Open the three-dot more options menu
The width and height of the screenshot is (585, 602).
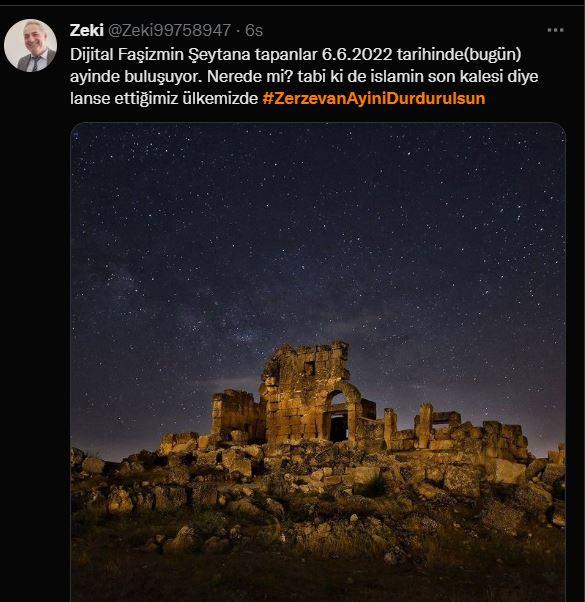point(555,30)
